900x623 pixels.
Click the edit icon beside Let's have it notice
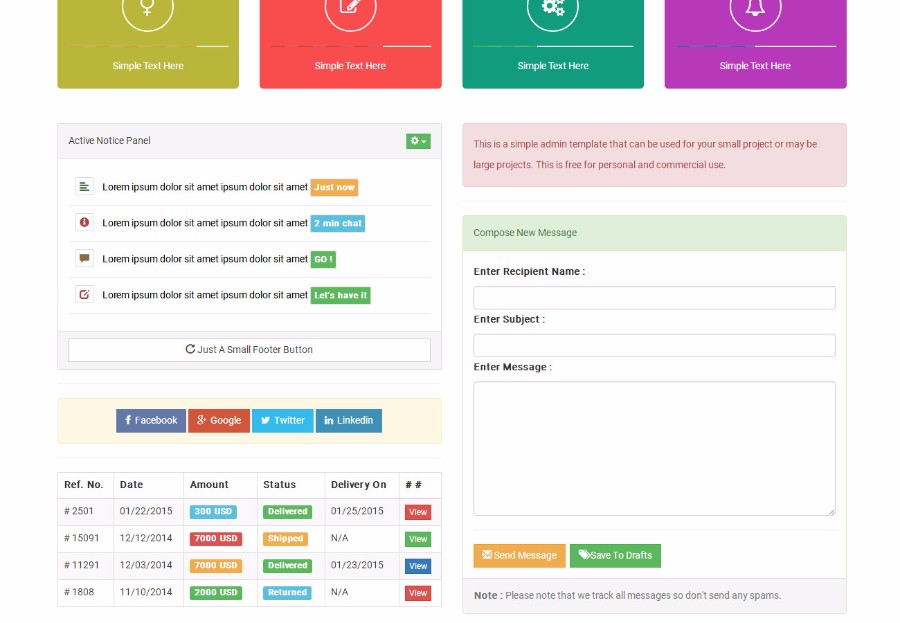coord(84,295)
